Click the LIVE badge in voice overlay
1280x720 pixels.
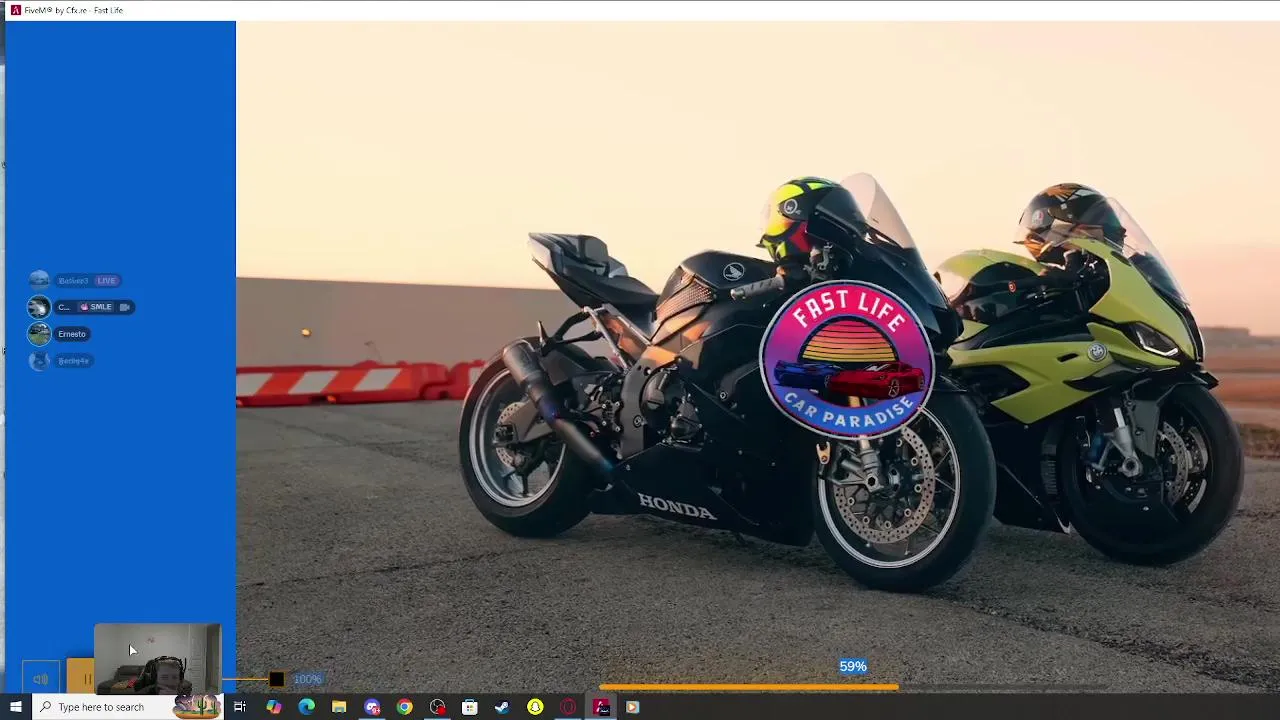(106, 281)
